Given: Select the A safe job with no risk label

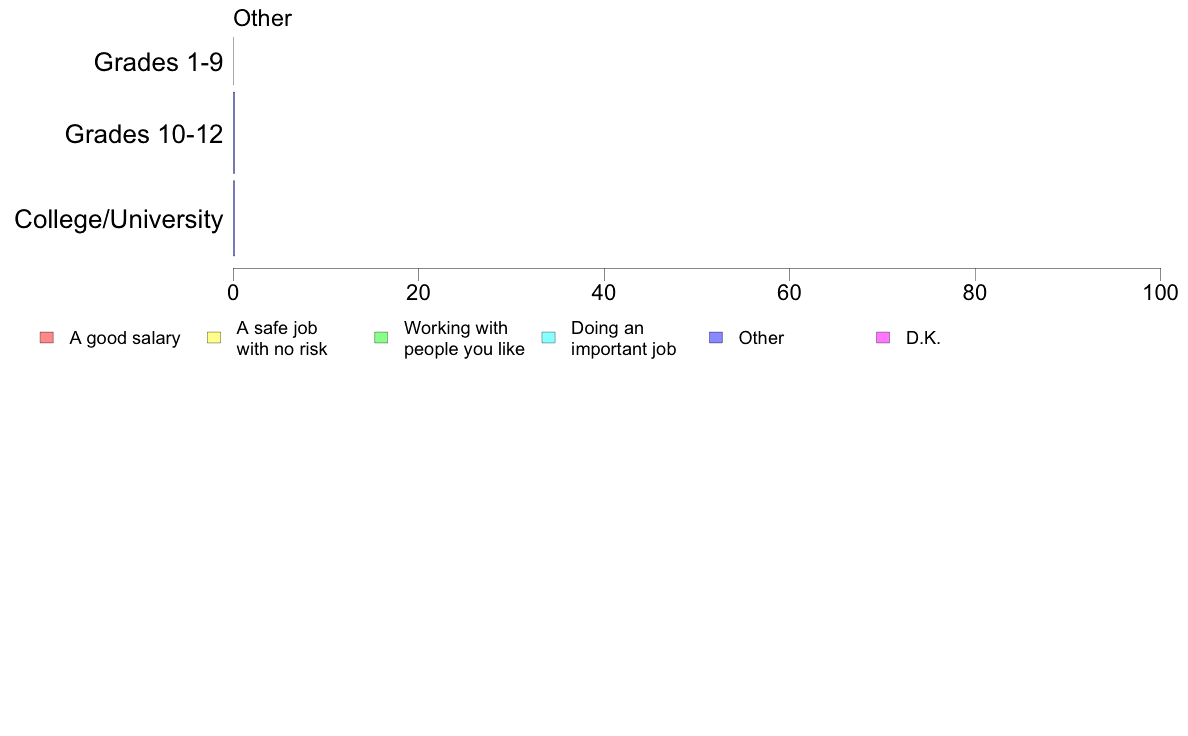Looking at the screenshot, I should click(282, 338).
